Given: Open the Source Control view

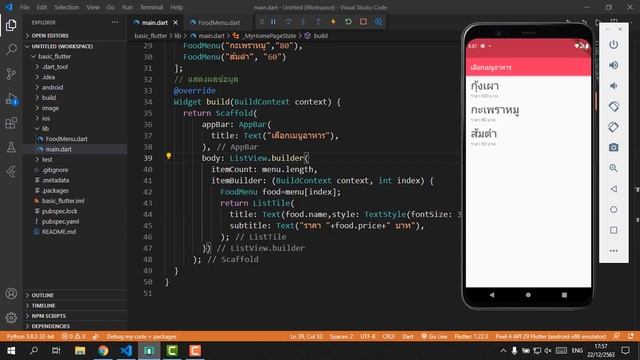Looking at the screenshot, I should 11,73.
